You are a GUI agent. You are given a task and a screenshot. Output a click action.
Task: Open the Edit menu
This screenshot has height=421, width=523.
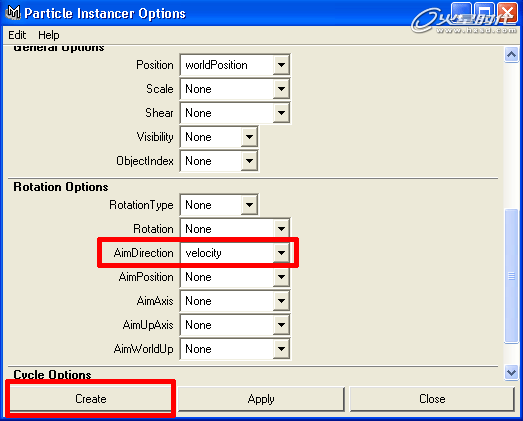click(17, 35)
